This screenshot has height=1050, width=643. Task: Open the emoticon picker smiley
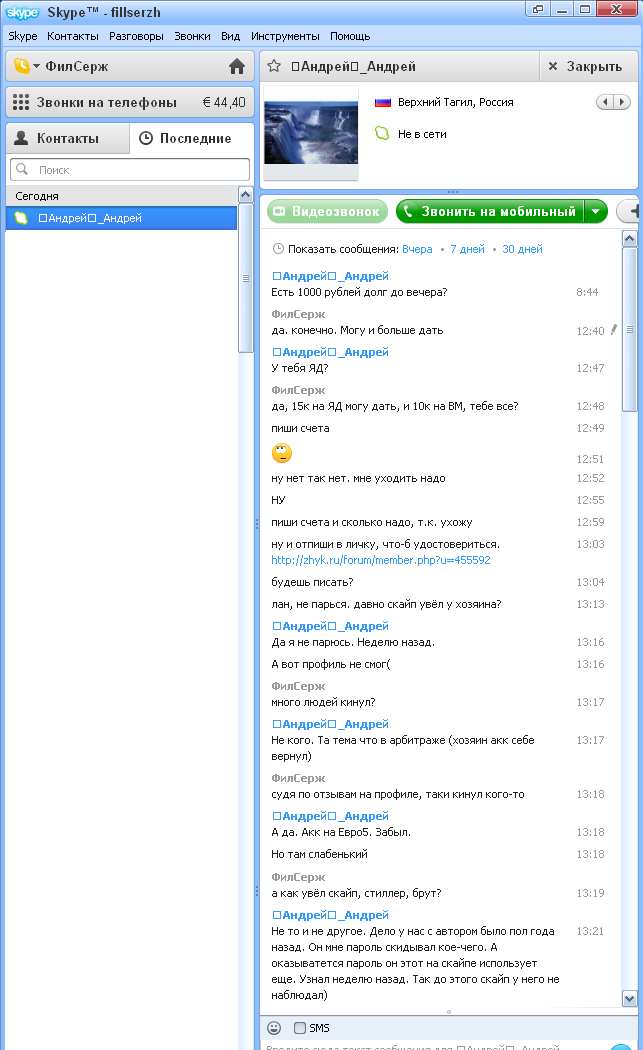click(x=274, y=1028)
